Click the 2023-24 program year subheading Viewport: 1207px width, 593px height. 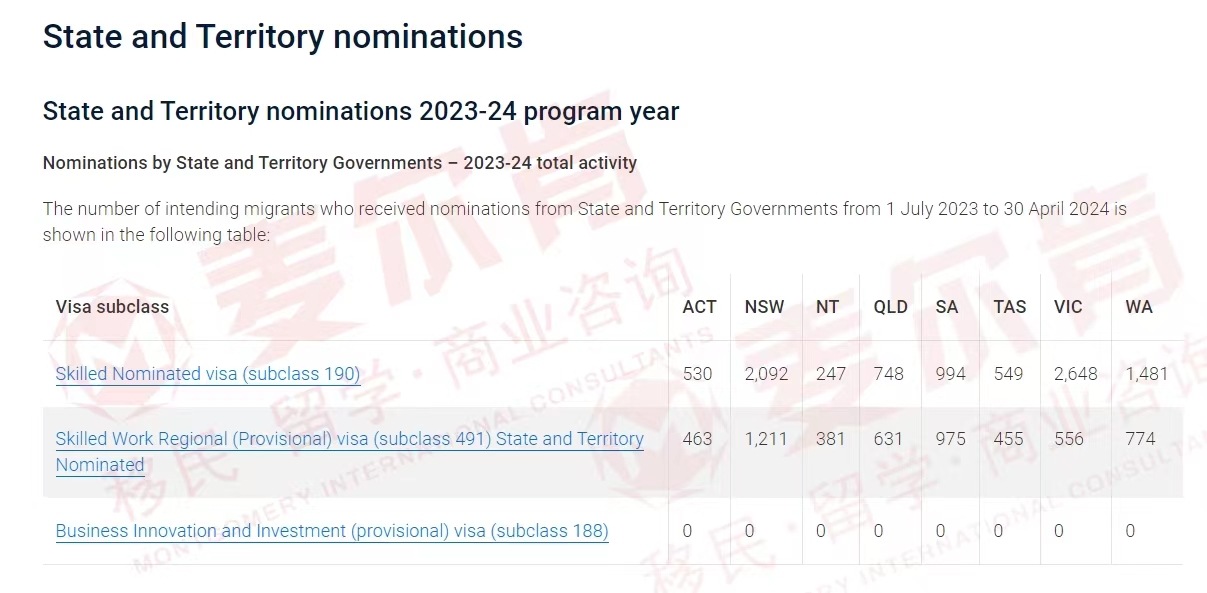[361, 111]
